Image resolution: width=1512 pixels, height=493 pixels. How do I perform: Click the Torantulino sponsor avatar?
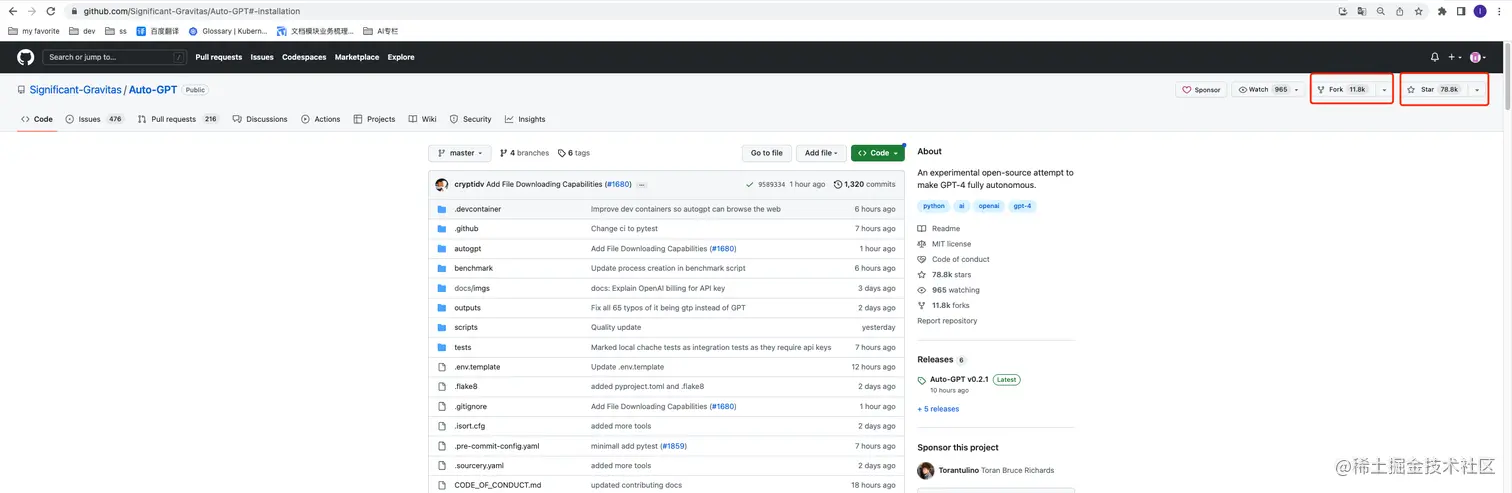927,470
